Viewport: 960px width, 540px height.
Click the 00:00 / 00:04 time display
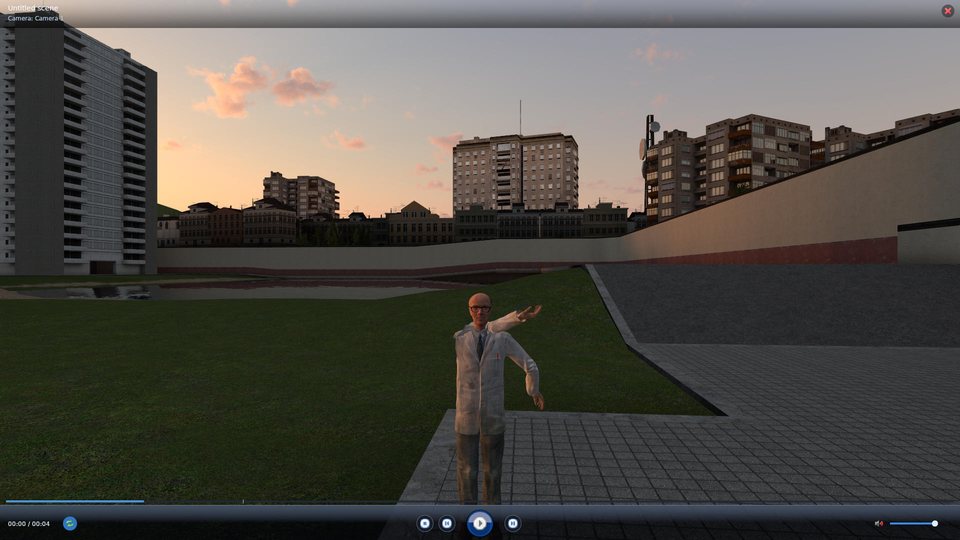point(29,524)
